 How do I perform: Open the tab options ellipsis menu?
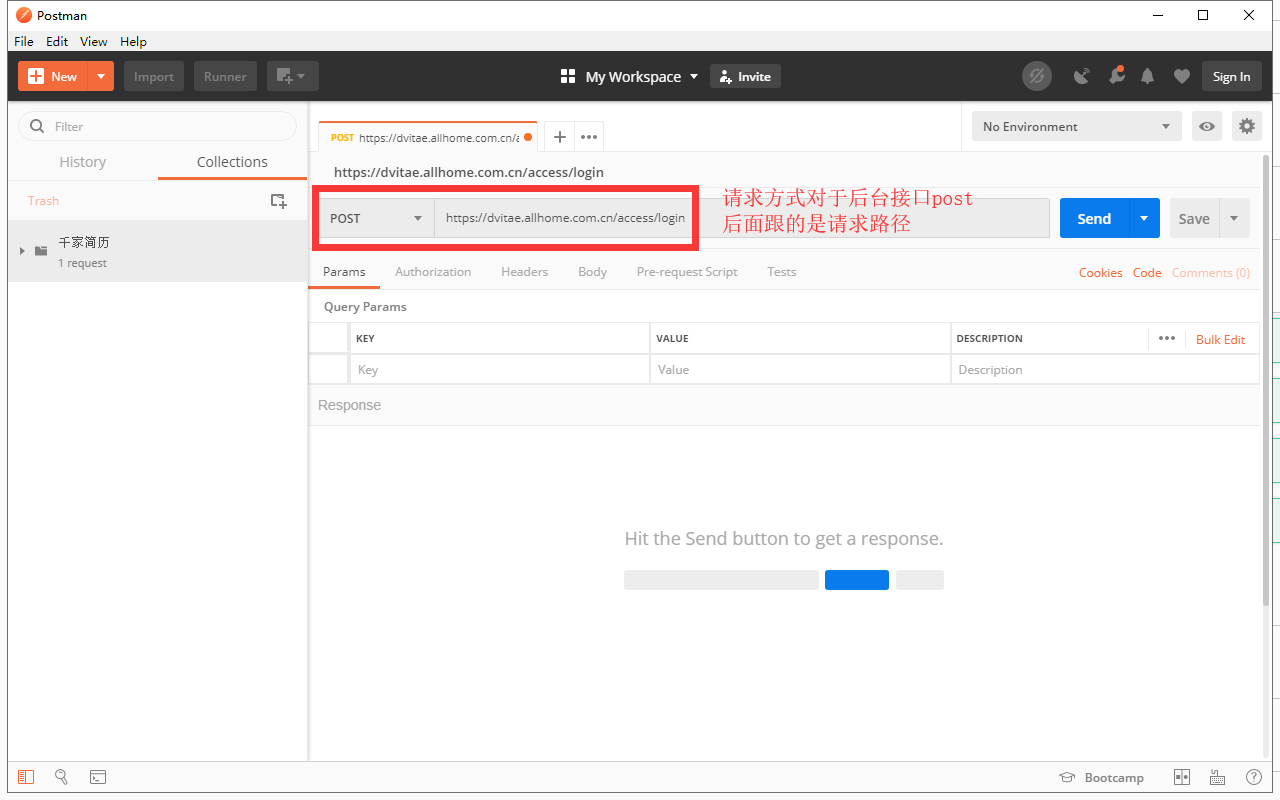click(x=589, y=137)
